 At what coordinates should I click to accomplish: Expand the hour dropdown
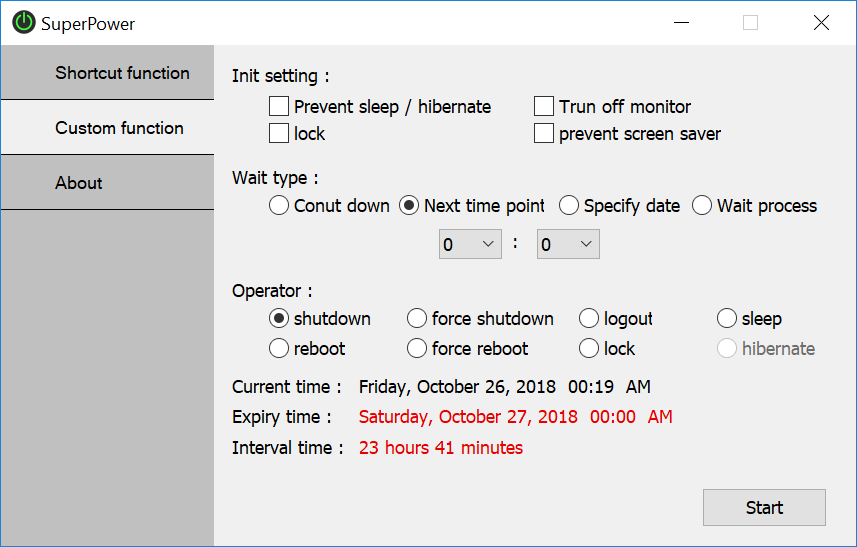(x=470, y=244)
